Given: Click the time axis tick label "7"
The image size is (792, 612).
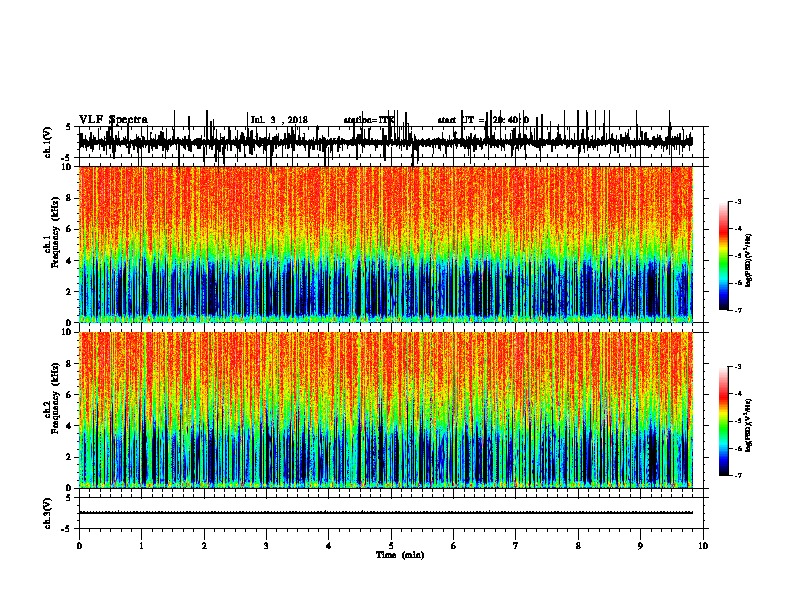Looking at the screenshot, I should (x=516, y=546).
